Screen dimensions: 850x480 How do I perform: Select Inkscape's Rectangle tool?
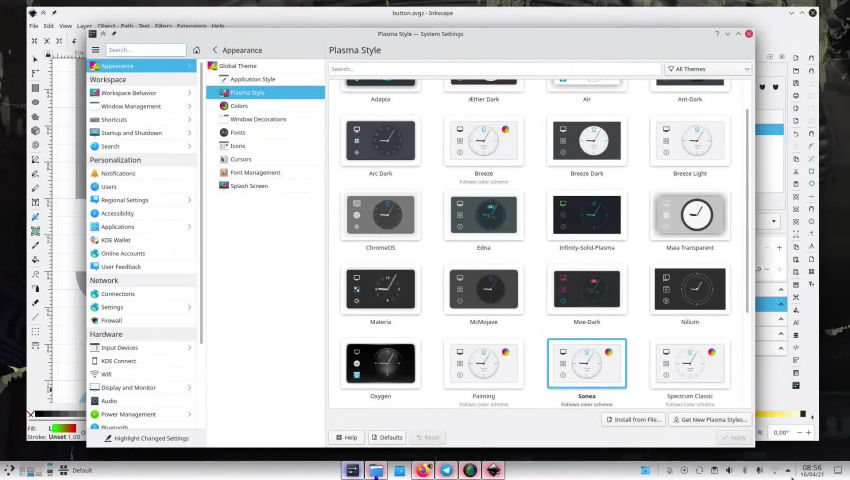(x=35, y=88)
